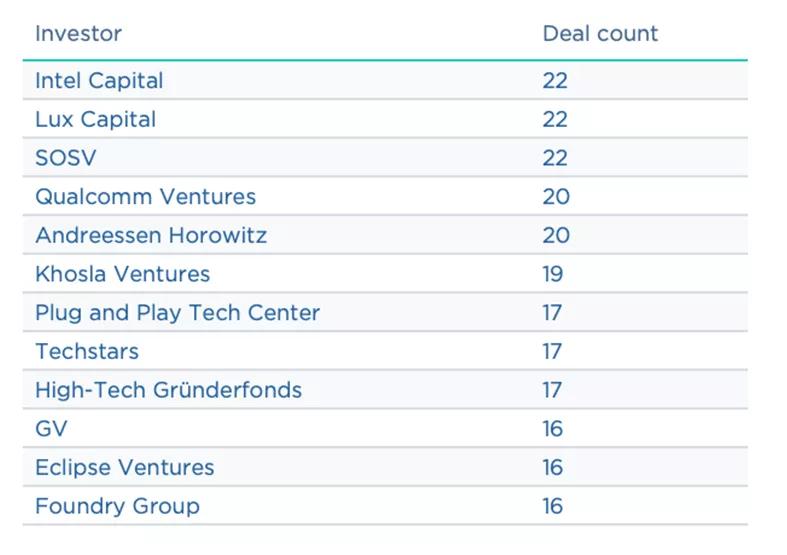This screenshot has width=787, height=555.
Task: Click the Eclipse Ventures investor name
Action: pos(124,468)
